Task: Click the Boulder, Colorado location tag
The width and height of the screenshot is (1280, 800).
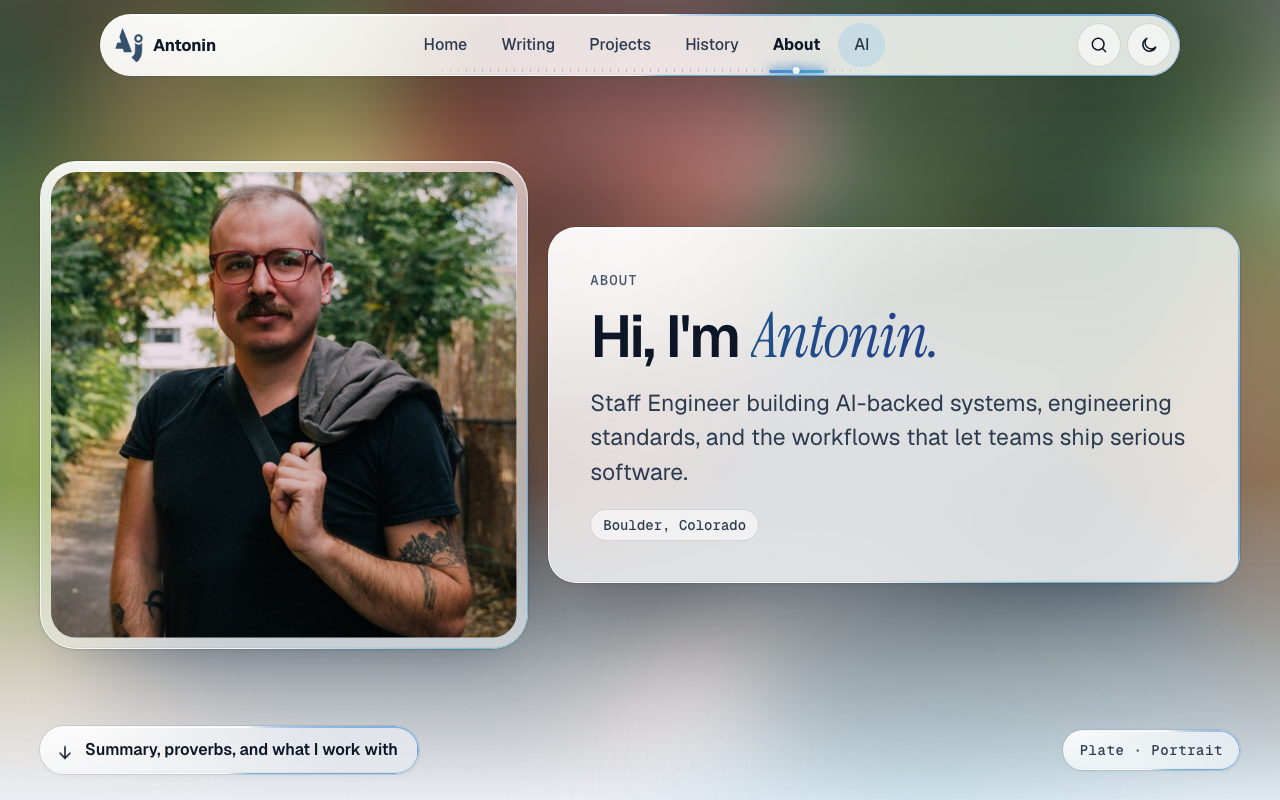Action: 675,525
